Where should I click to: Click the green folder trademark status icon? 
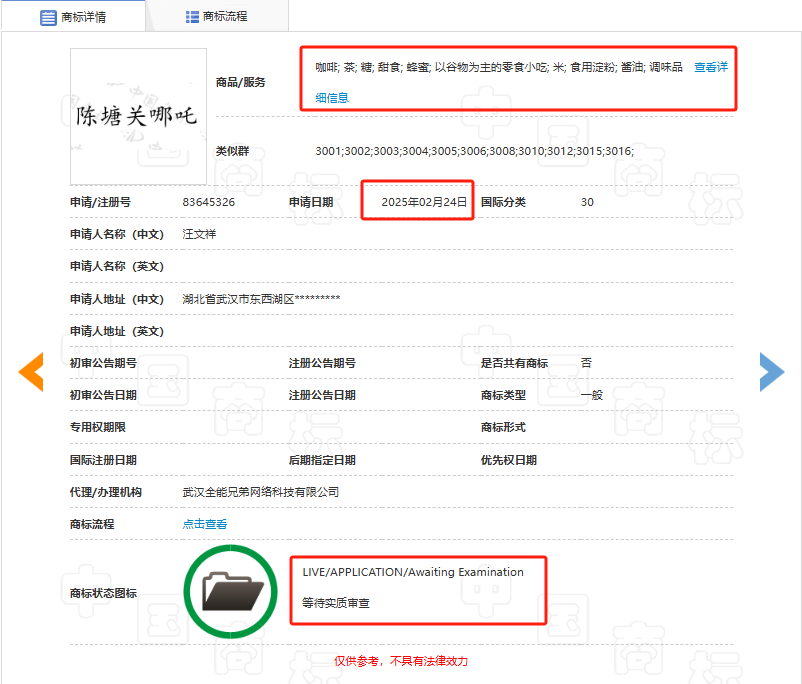tap(232, 591)
